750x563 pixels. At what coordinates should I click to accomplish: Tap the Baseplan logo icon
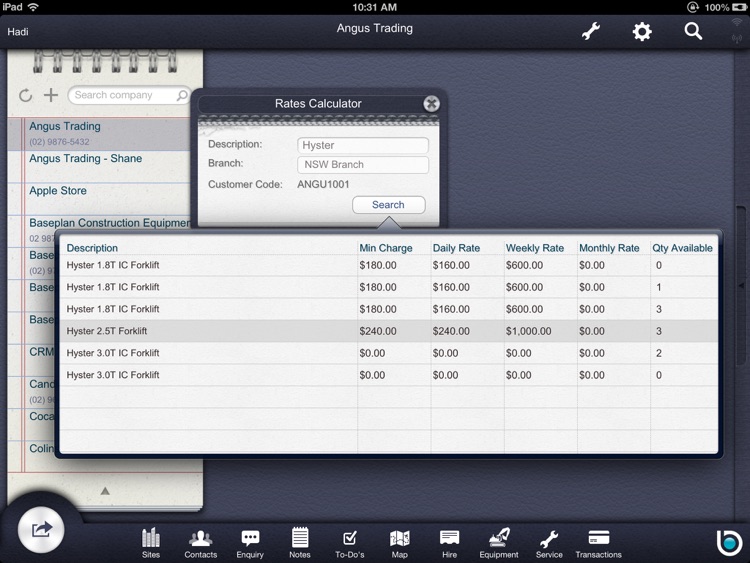(729, 543)
